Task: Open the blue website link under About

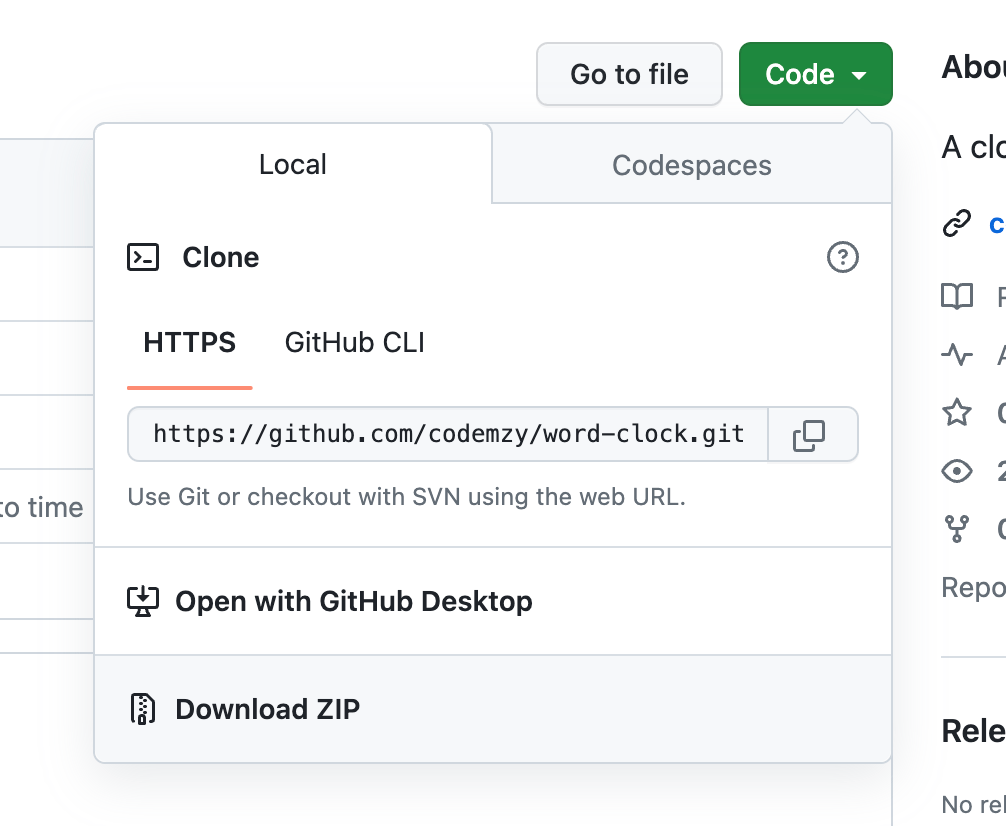Action: [x=997, y=224]
